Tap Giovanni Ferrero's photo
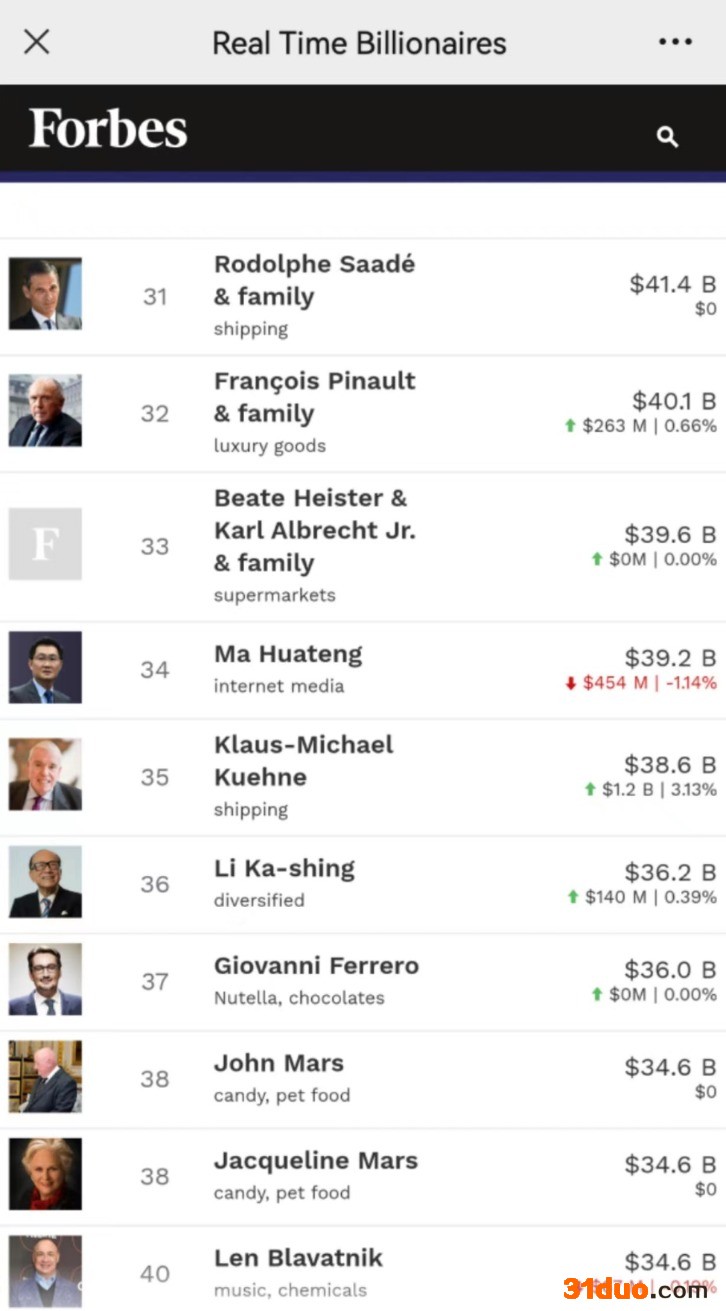 pos(45,979)
